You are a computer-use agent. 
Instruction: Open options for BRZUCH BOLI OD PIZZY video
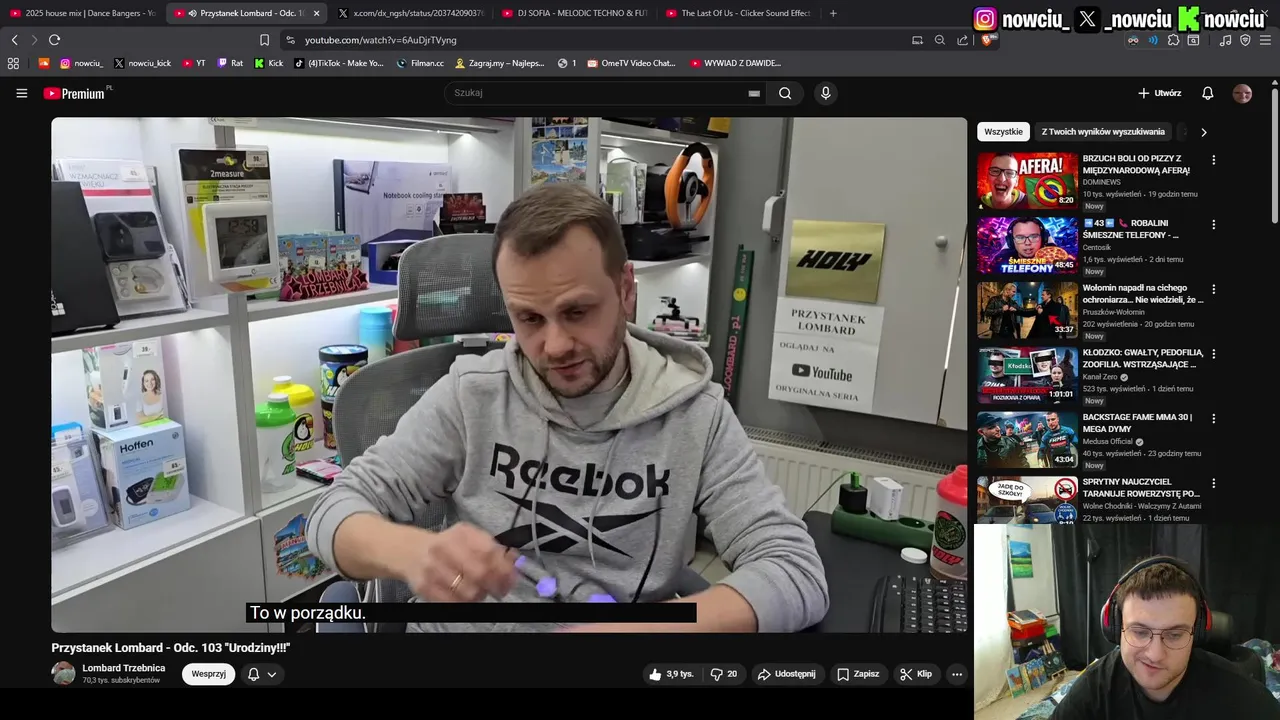pos(1214,160)
